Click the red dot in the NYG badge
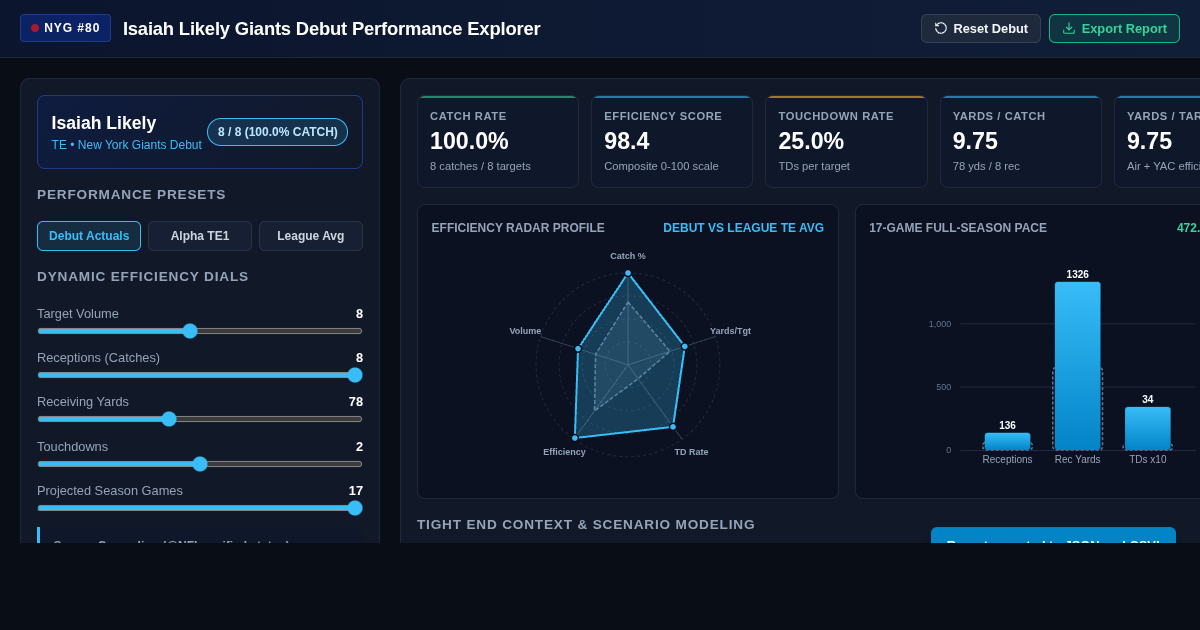This screenshot has width=1200, height=630. tap(35, 28)
